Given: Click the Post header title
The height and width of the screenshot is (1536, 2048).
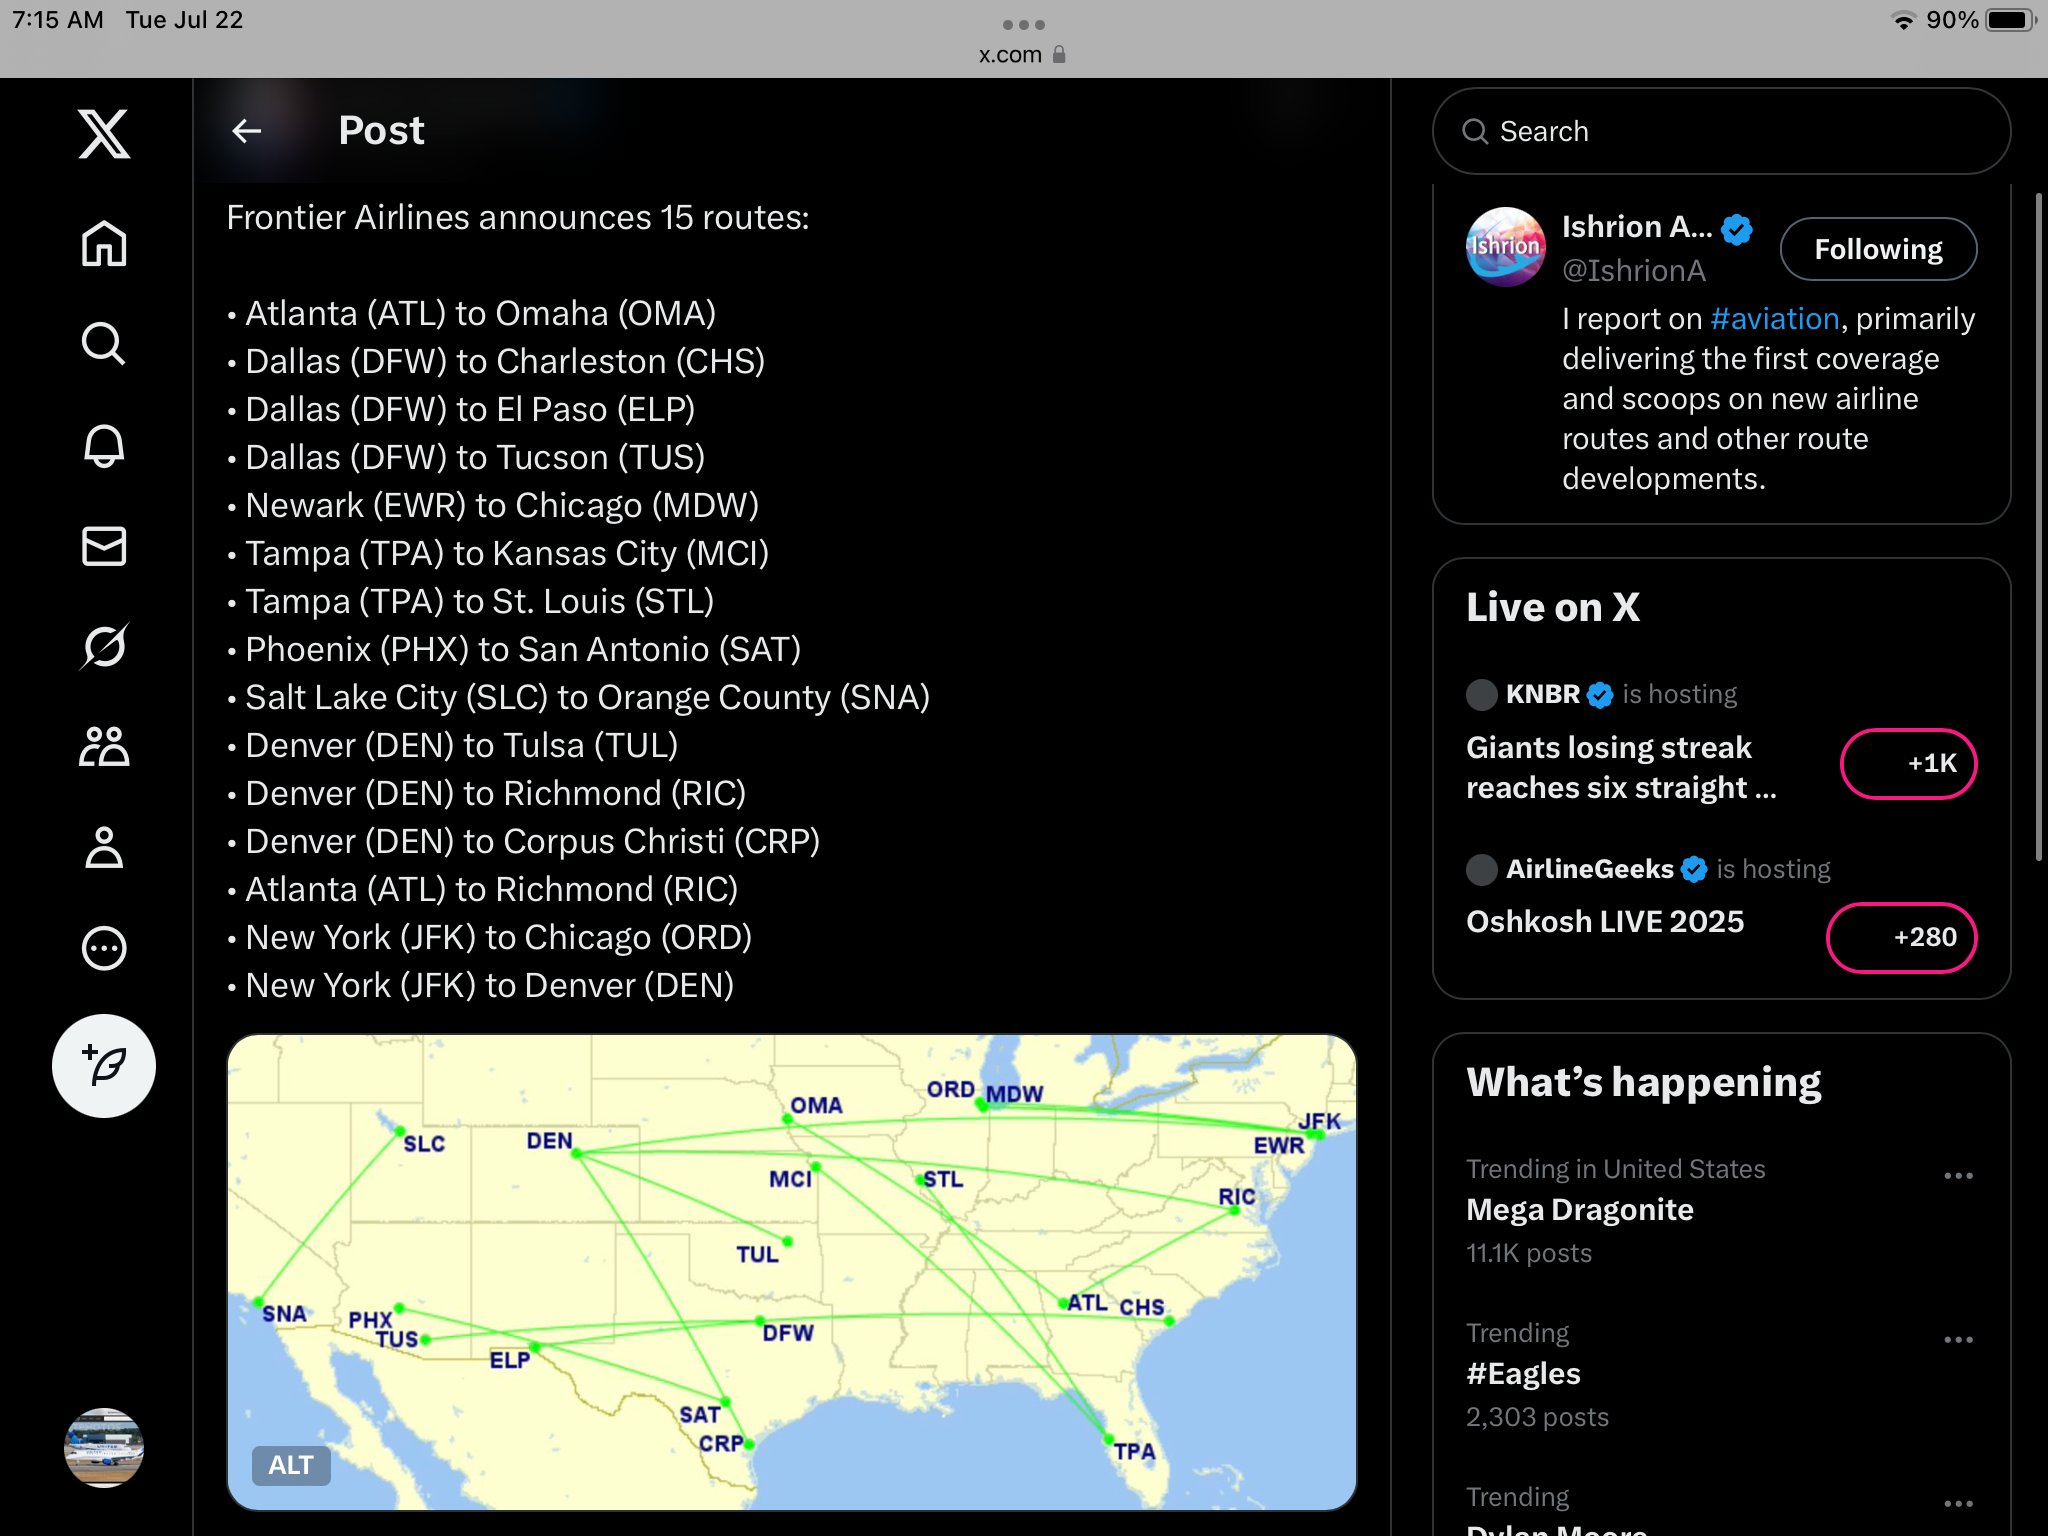Looking at the screenshot, I should coord(381,131).
